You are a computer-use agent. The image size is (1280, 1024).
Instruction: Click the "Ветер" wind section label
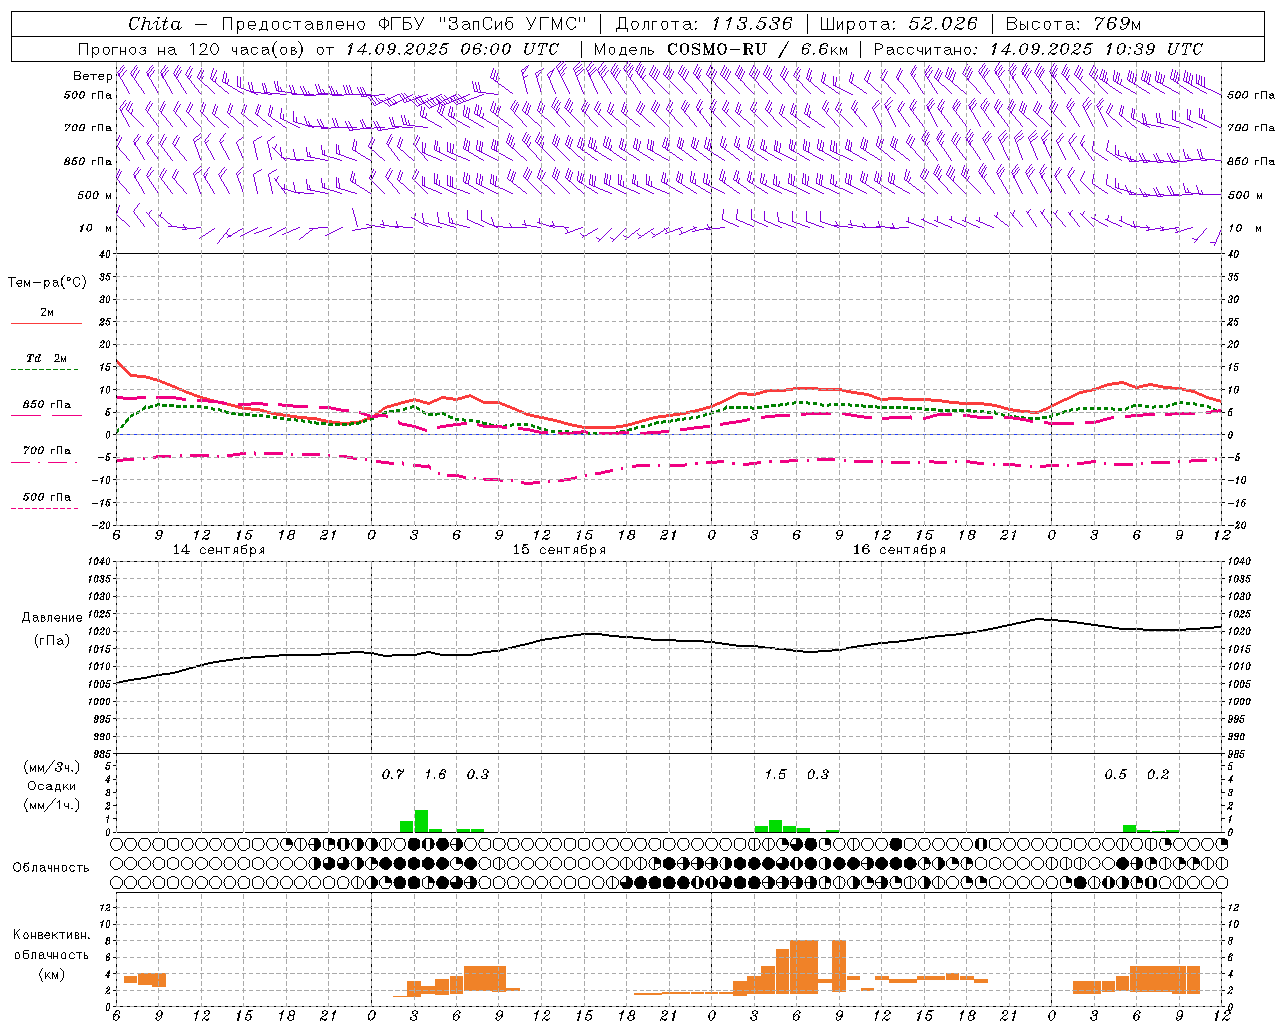pyautogui.click(x=93, y=76)
